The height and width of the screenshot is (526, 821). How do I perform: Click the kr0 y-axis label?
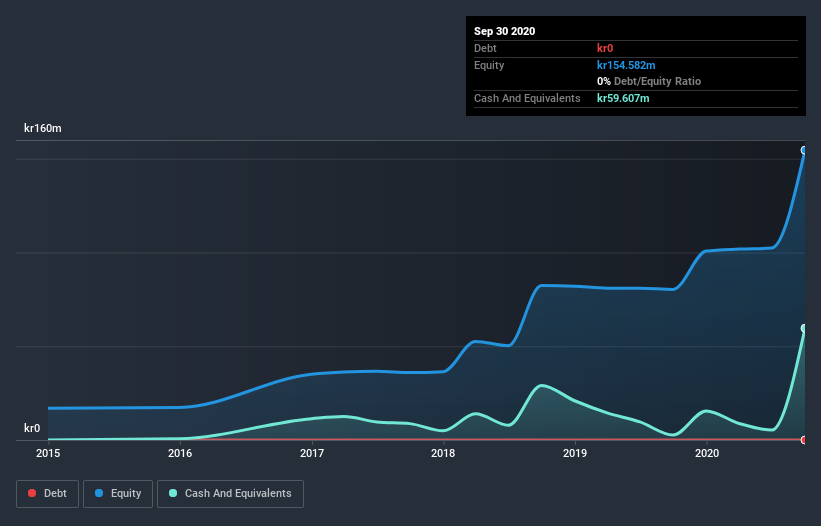[x=32, y=428]
